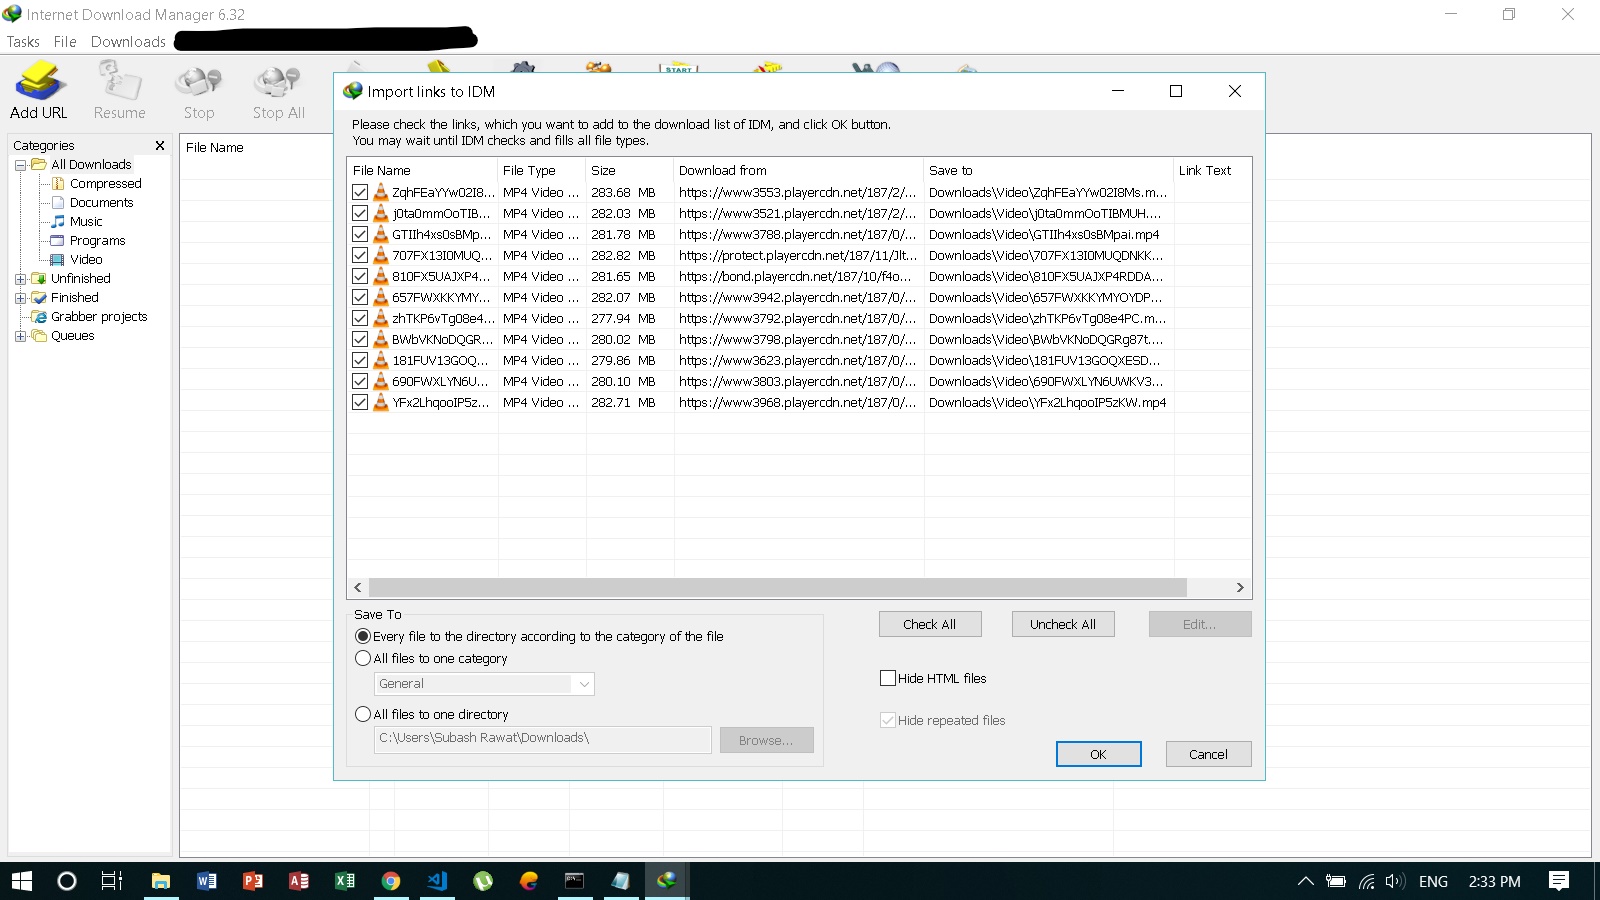Image resolution: width=1600 pixels, height=900 pixels.
Task: Expand the Finished tree node
Action: tap(20, 297)
